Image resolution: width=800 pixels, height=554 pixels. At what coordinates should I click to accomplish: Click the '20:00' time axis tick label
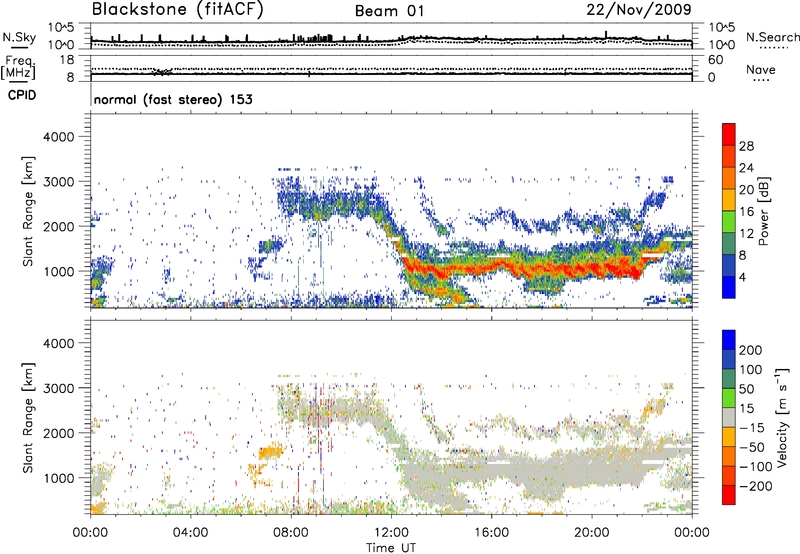point(591,533)
